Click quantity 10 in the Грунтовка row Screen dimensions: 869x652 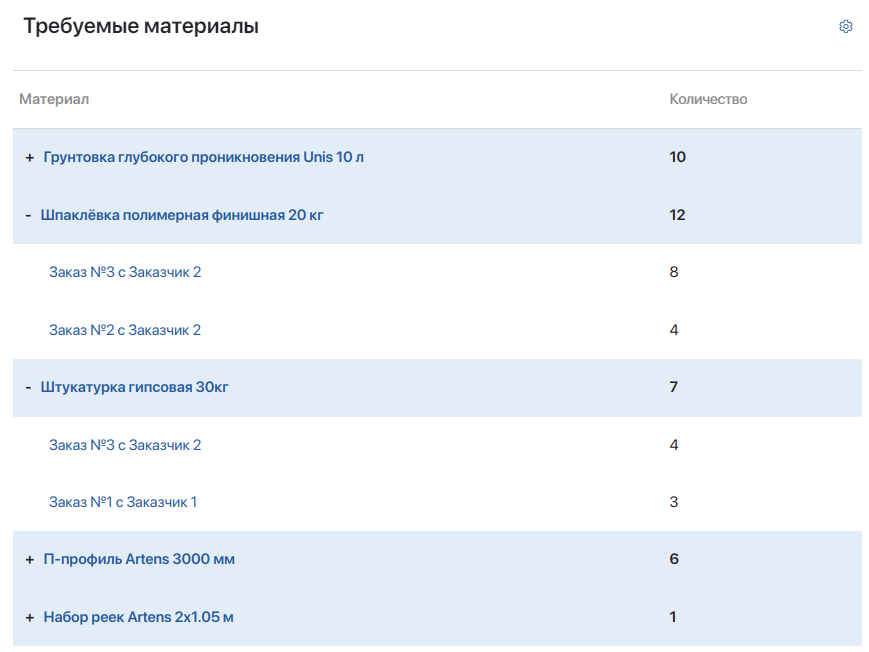677,158
